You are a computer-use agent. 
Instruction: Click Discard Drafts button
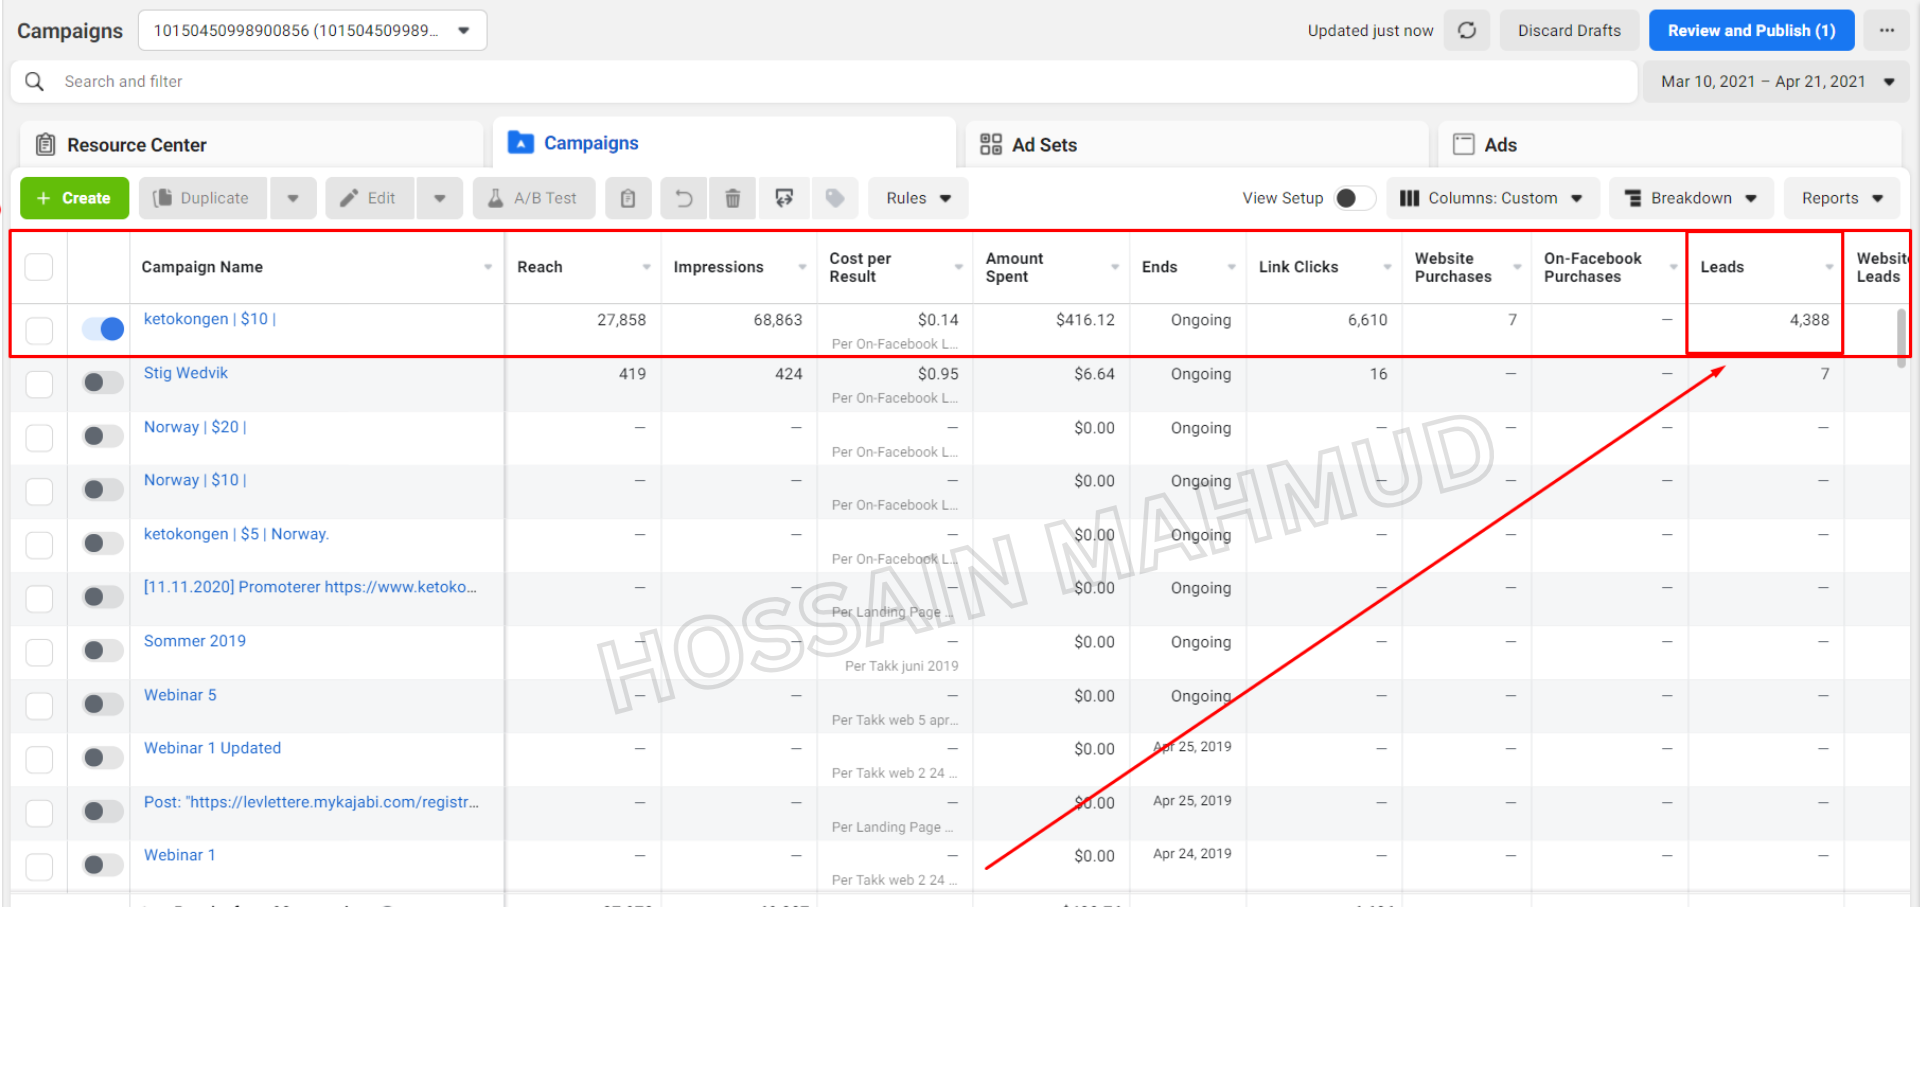tap(1569, 30)
